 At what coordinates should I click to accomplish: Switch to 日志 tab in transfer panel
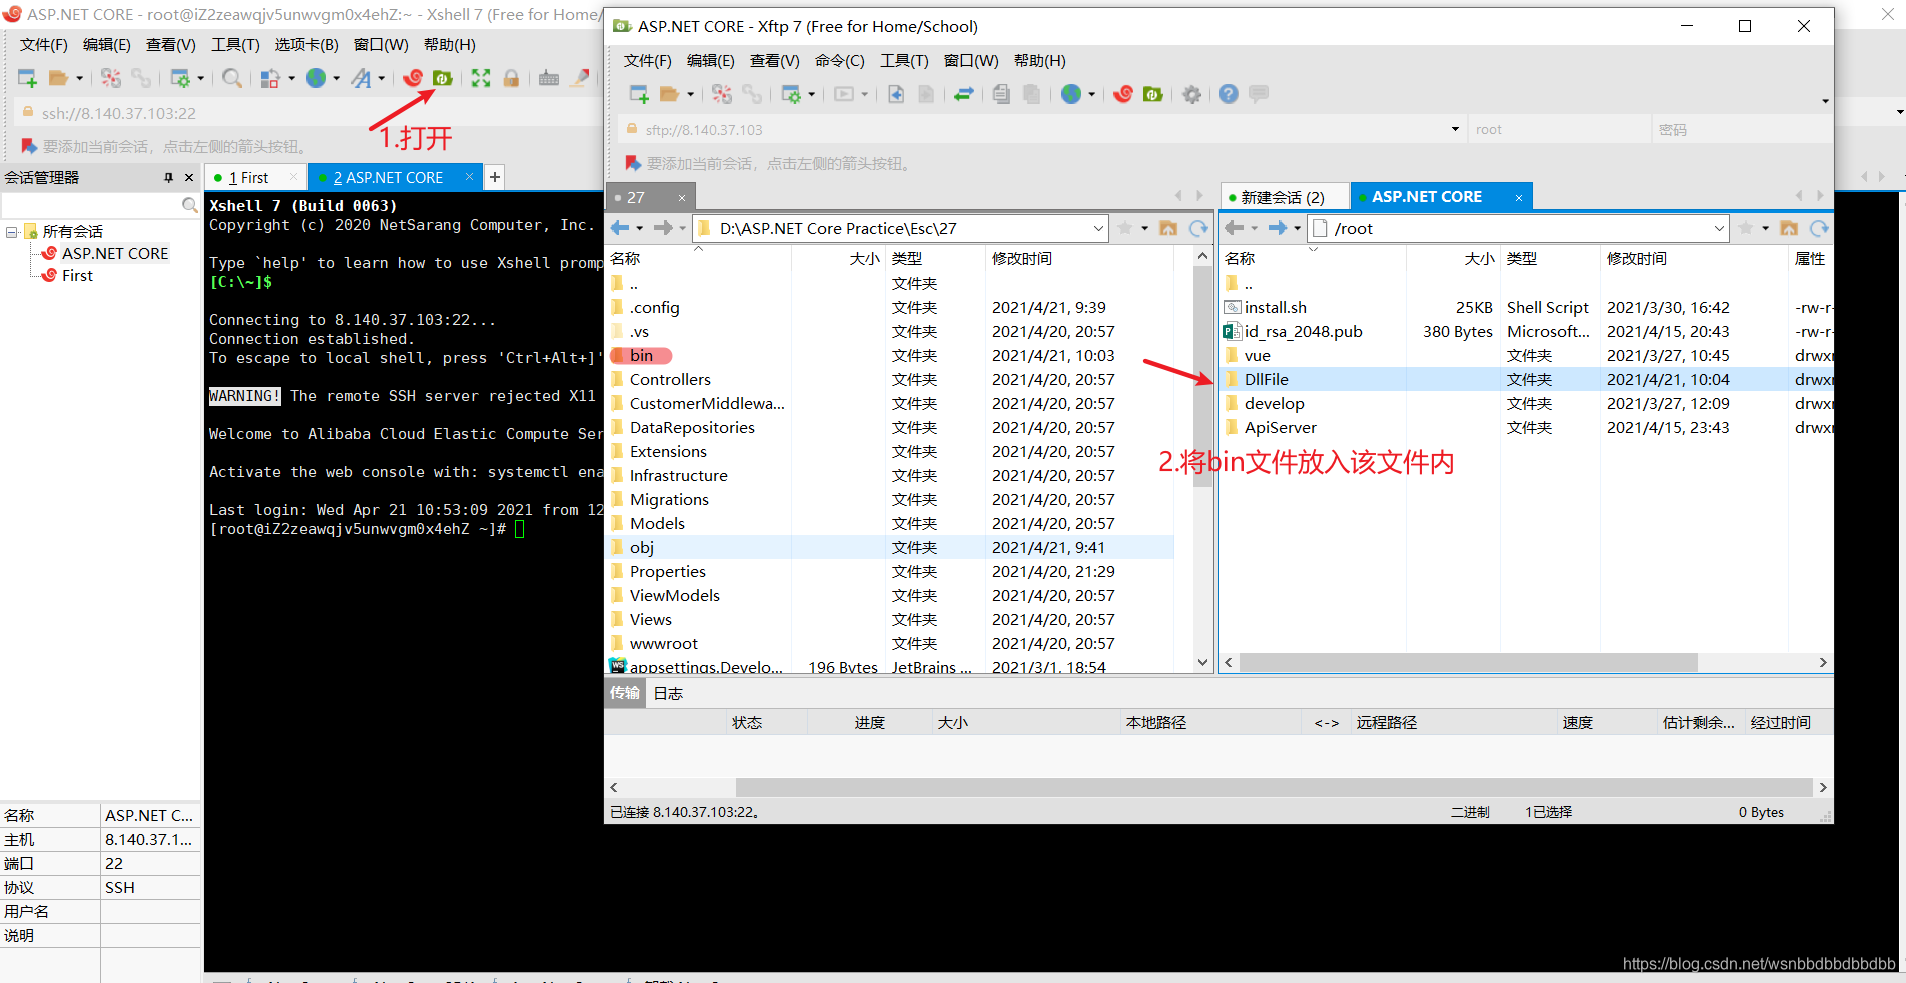pyautogui.click(x=668, y=693)
